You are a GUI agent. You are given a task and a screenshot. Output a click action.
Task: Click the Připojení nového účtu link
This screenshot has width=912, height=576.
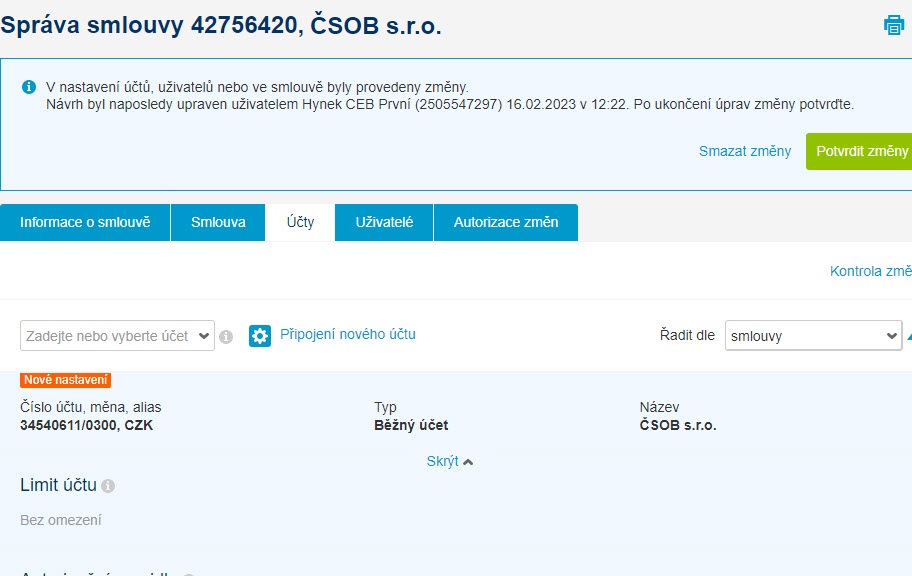tap(348, 335)
